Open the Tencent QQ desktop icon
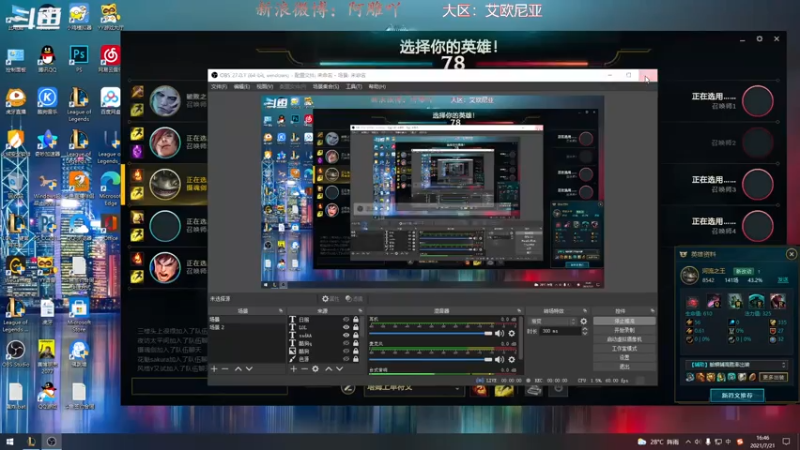Screen dimensions: 800x450 pos(47,58)
